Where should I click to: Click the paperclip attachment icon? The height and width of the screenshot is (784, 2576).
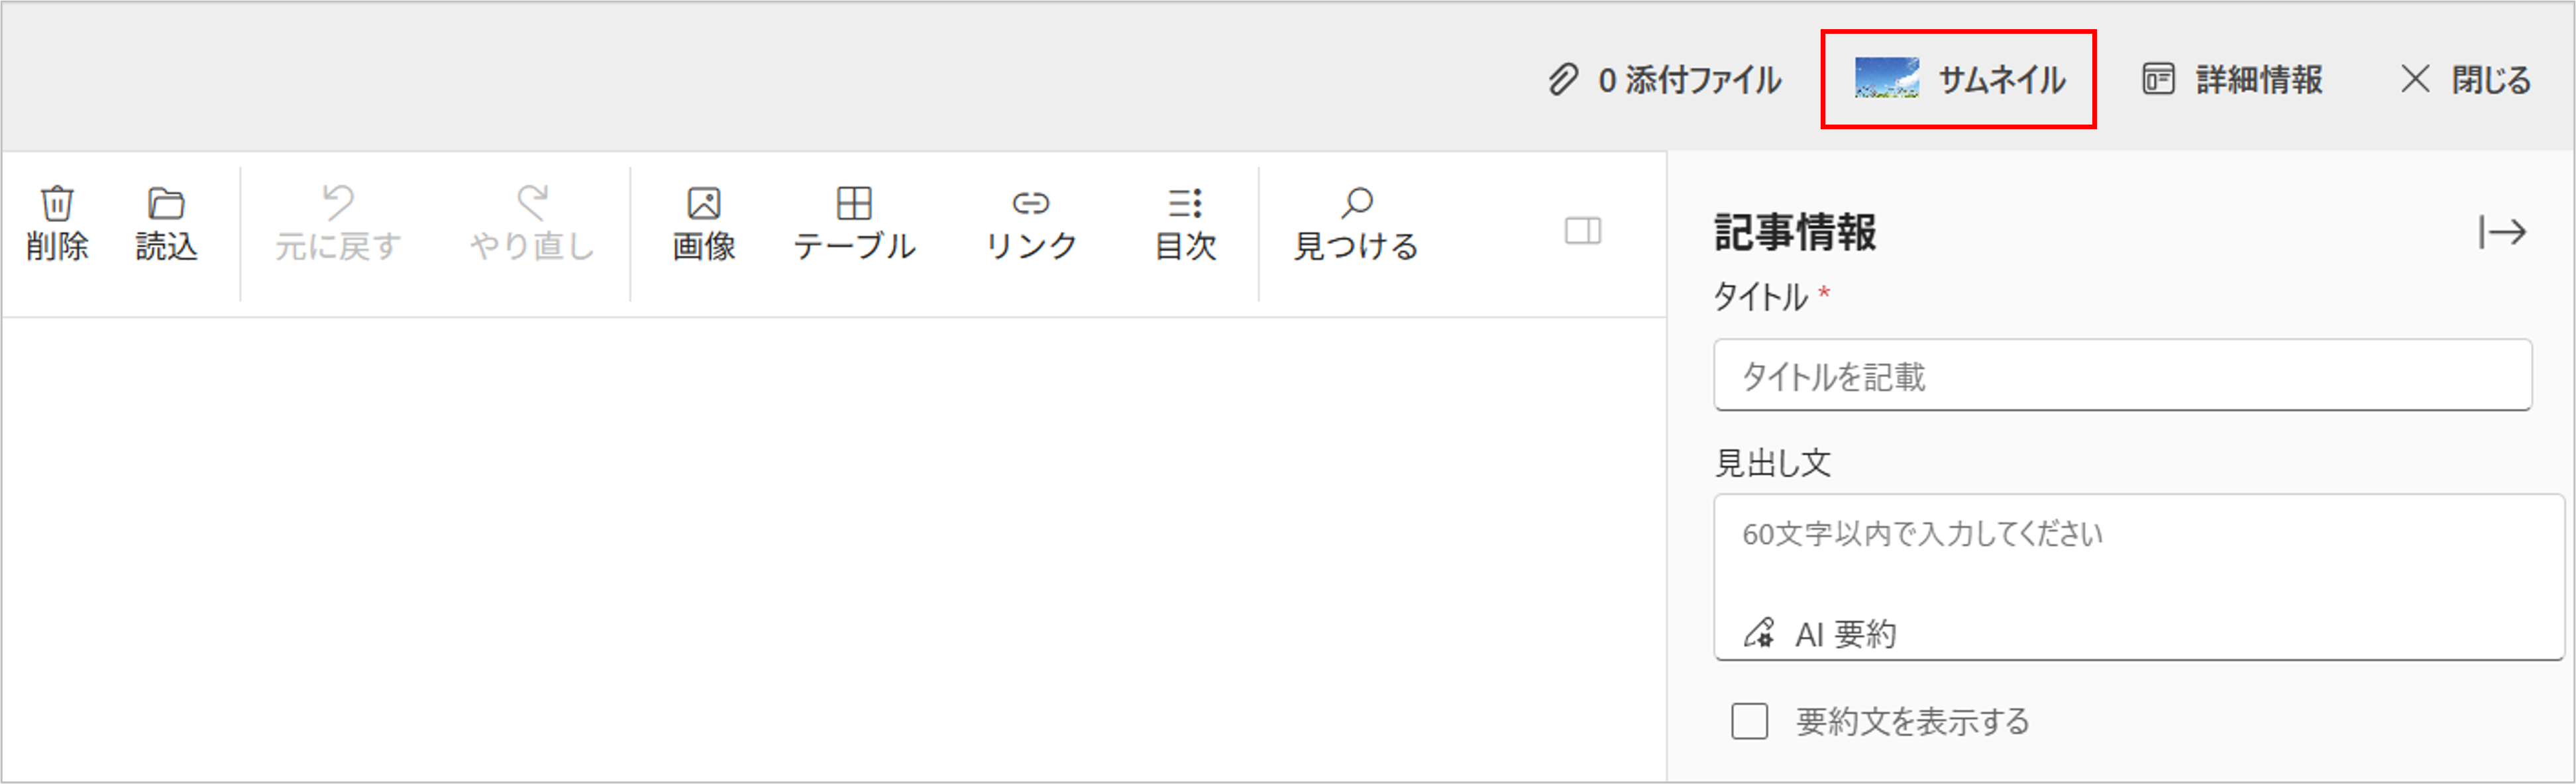point(1563,80)
